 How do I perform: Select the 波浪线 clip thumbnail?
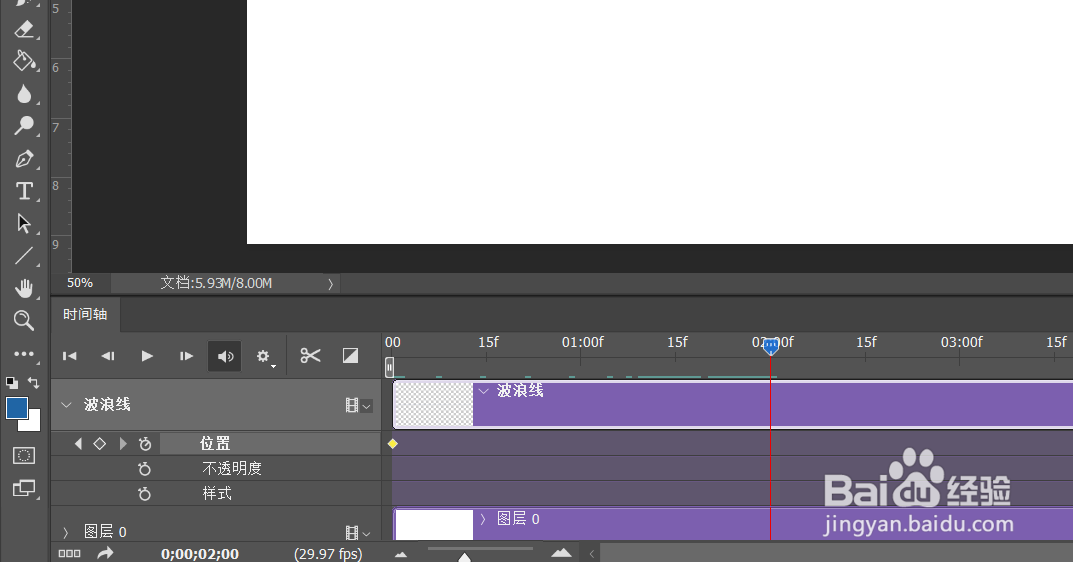433,404
